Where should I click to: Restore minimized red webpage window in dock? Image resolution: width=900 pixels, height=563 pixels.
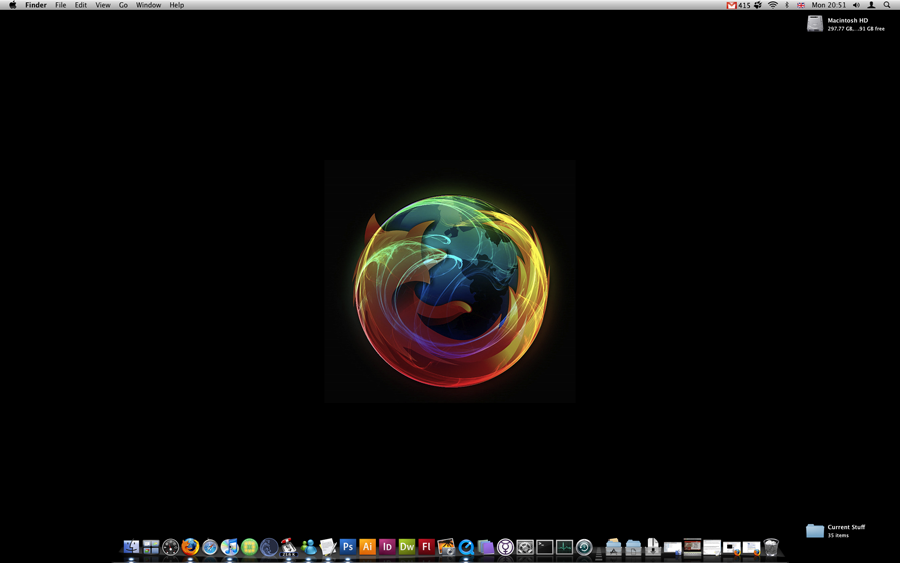coord(692,548)
